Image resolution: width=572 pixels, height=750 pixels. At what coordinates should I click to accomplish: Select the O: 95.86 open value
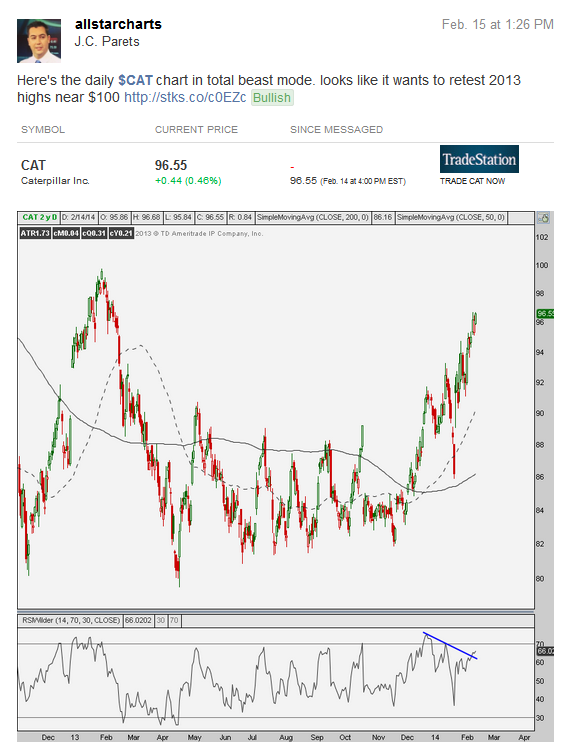(x=114, y=217)
